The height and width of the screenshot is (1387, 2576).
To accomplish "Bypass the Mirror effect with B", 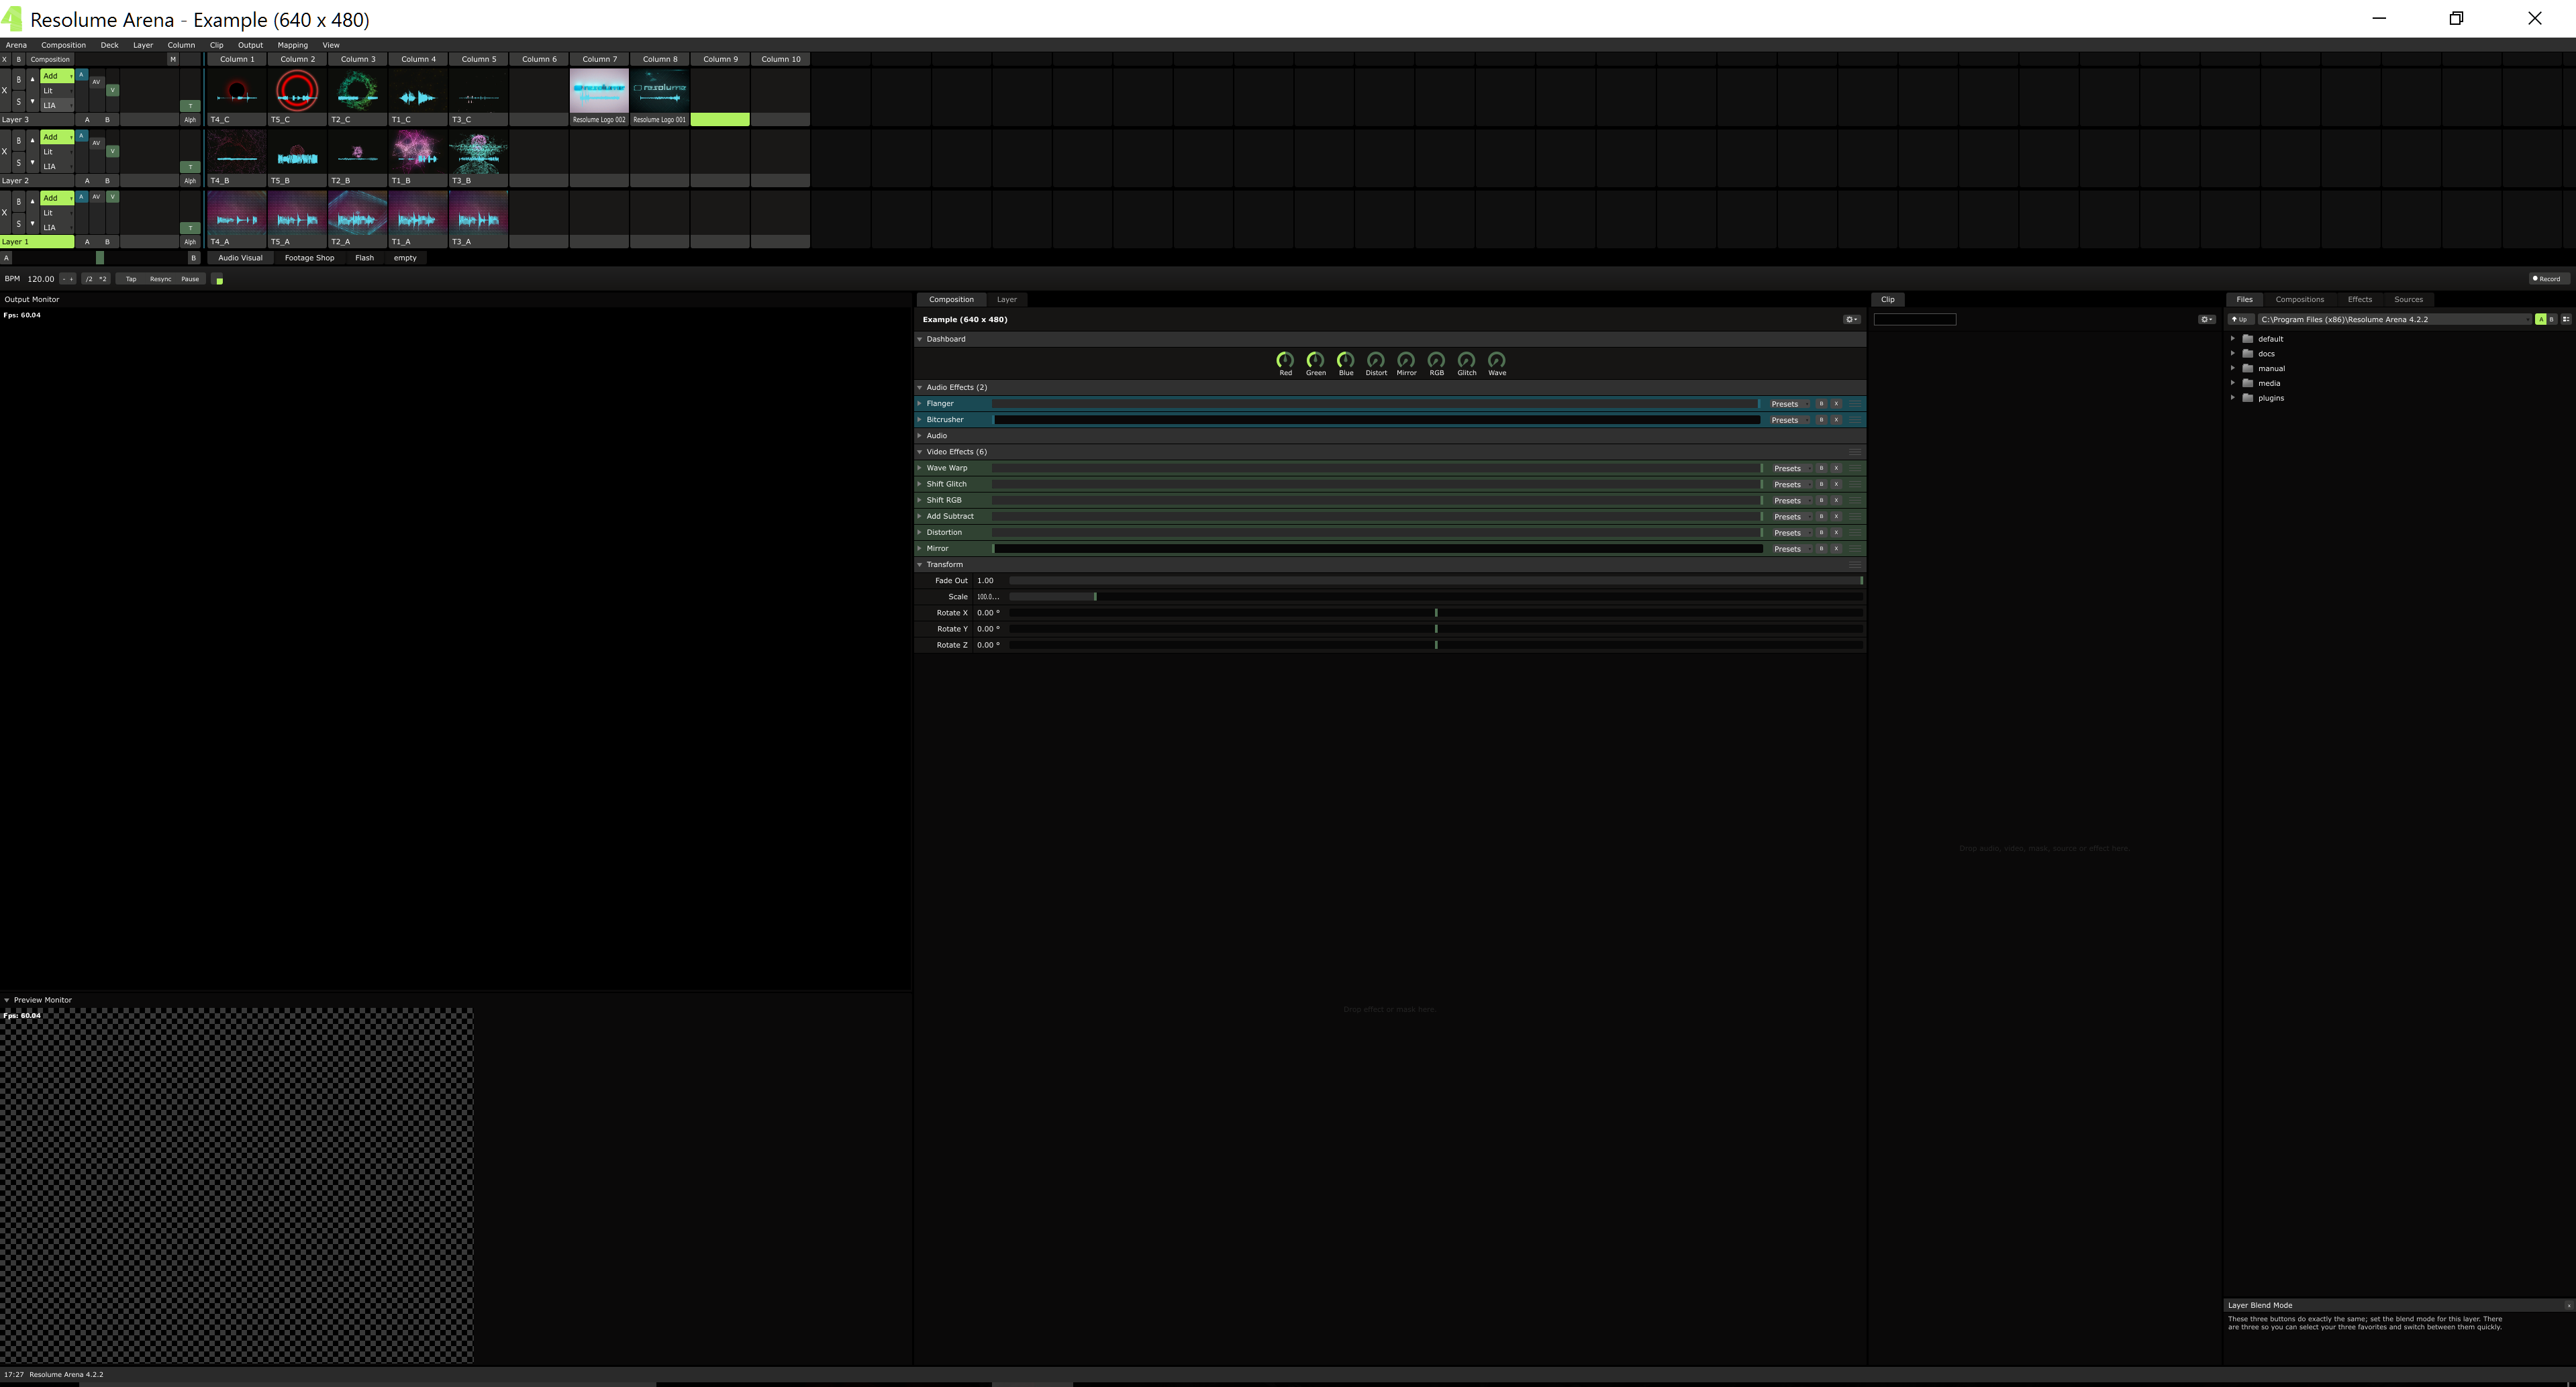I will tap(1821, 549).
